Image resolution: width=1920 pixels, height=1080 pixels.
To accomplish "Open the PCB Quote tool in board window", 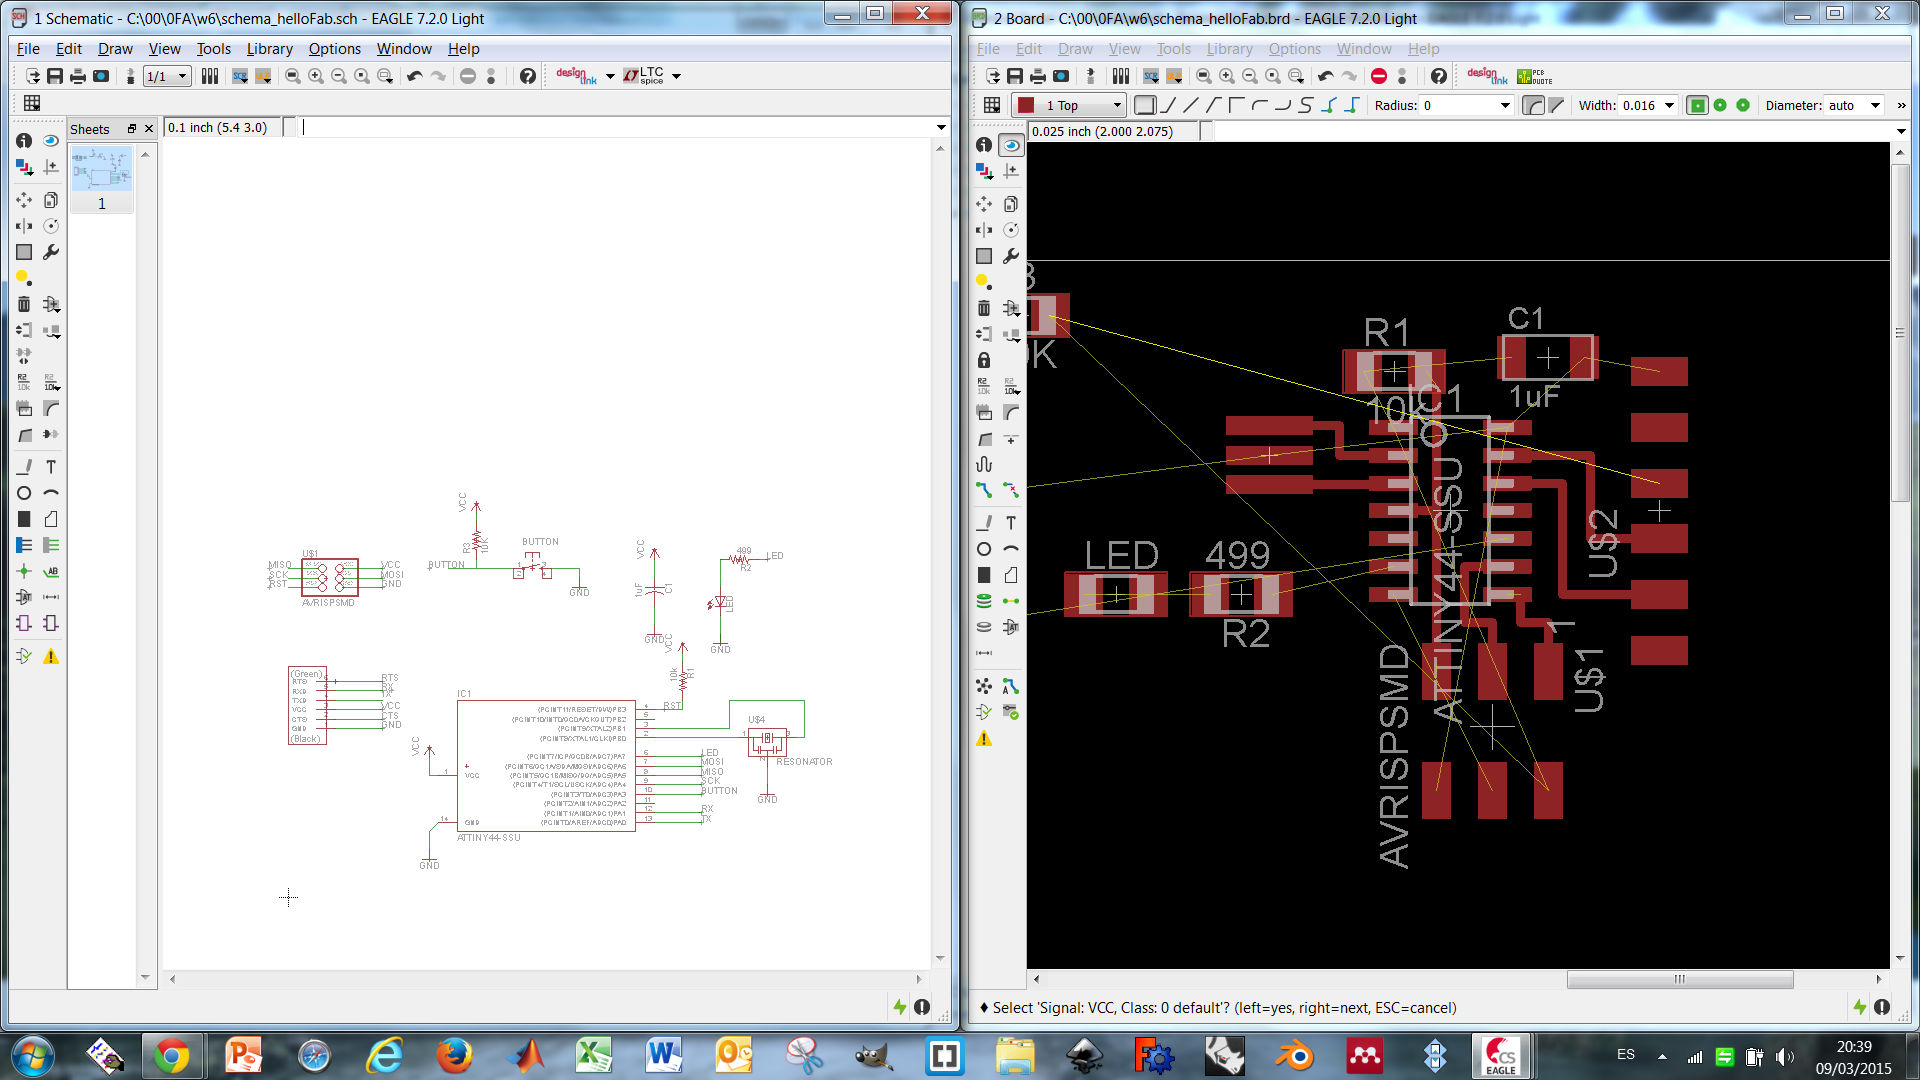I will [x=1534, y=76].
